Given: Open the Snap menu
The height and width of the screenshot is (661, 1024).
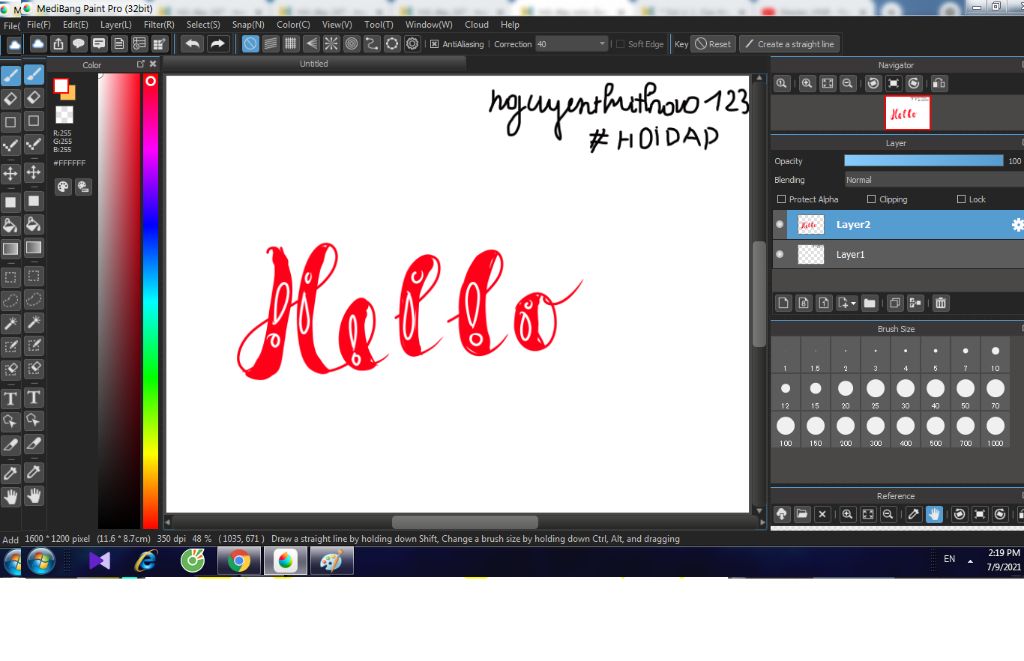Looking at the screenshot, I should (248, 24).
